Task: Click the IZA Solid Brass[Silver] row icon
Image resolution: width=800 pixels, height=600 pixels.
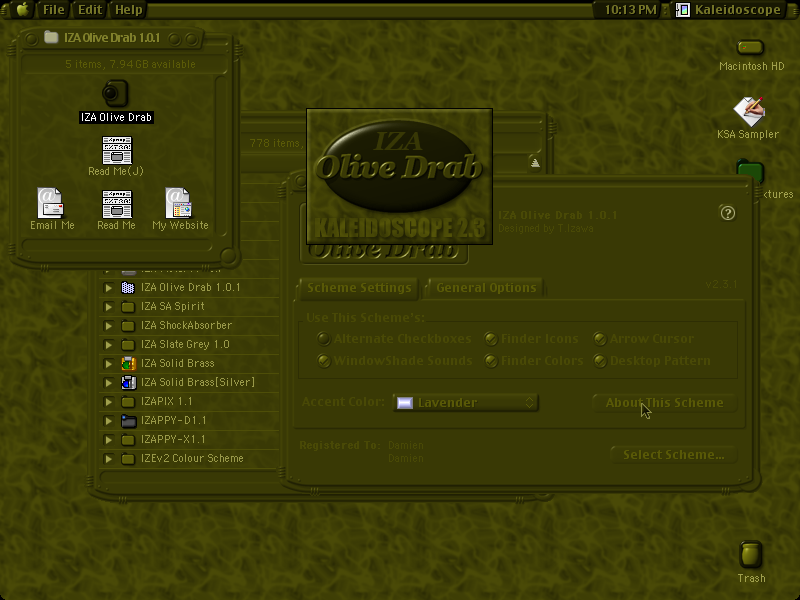Action: pyautogui.click(x=129, y=382)
